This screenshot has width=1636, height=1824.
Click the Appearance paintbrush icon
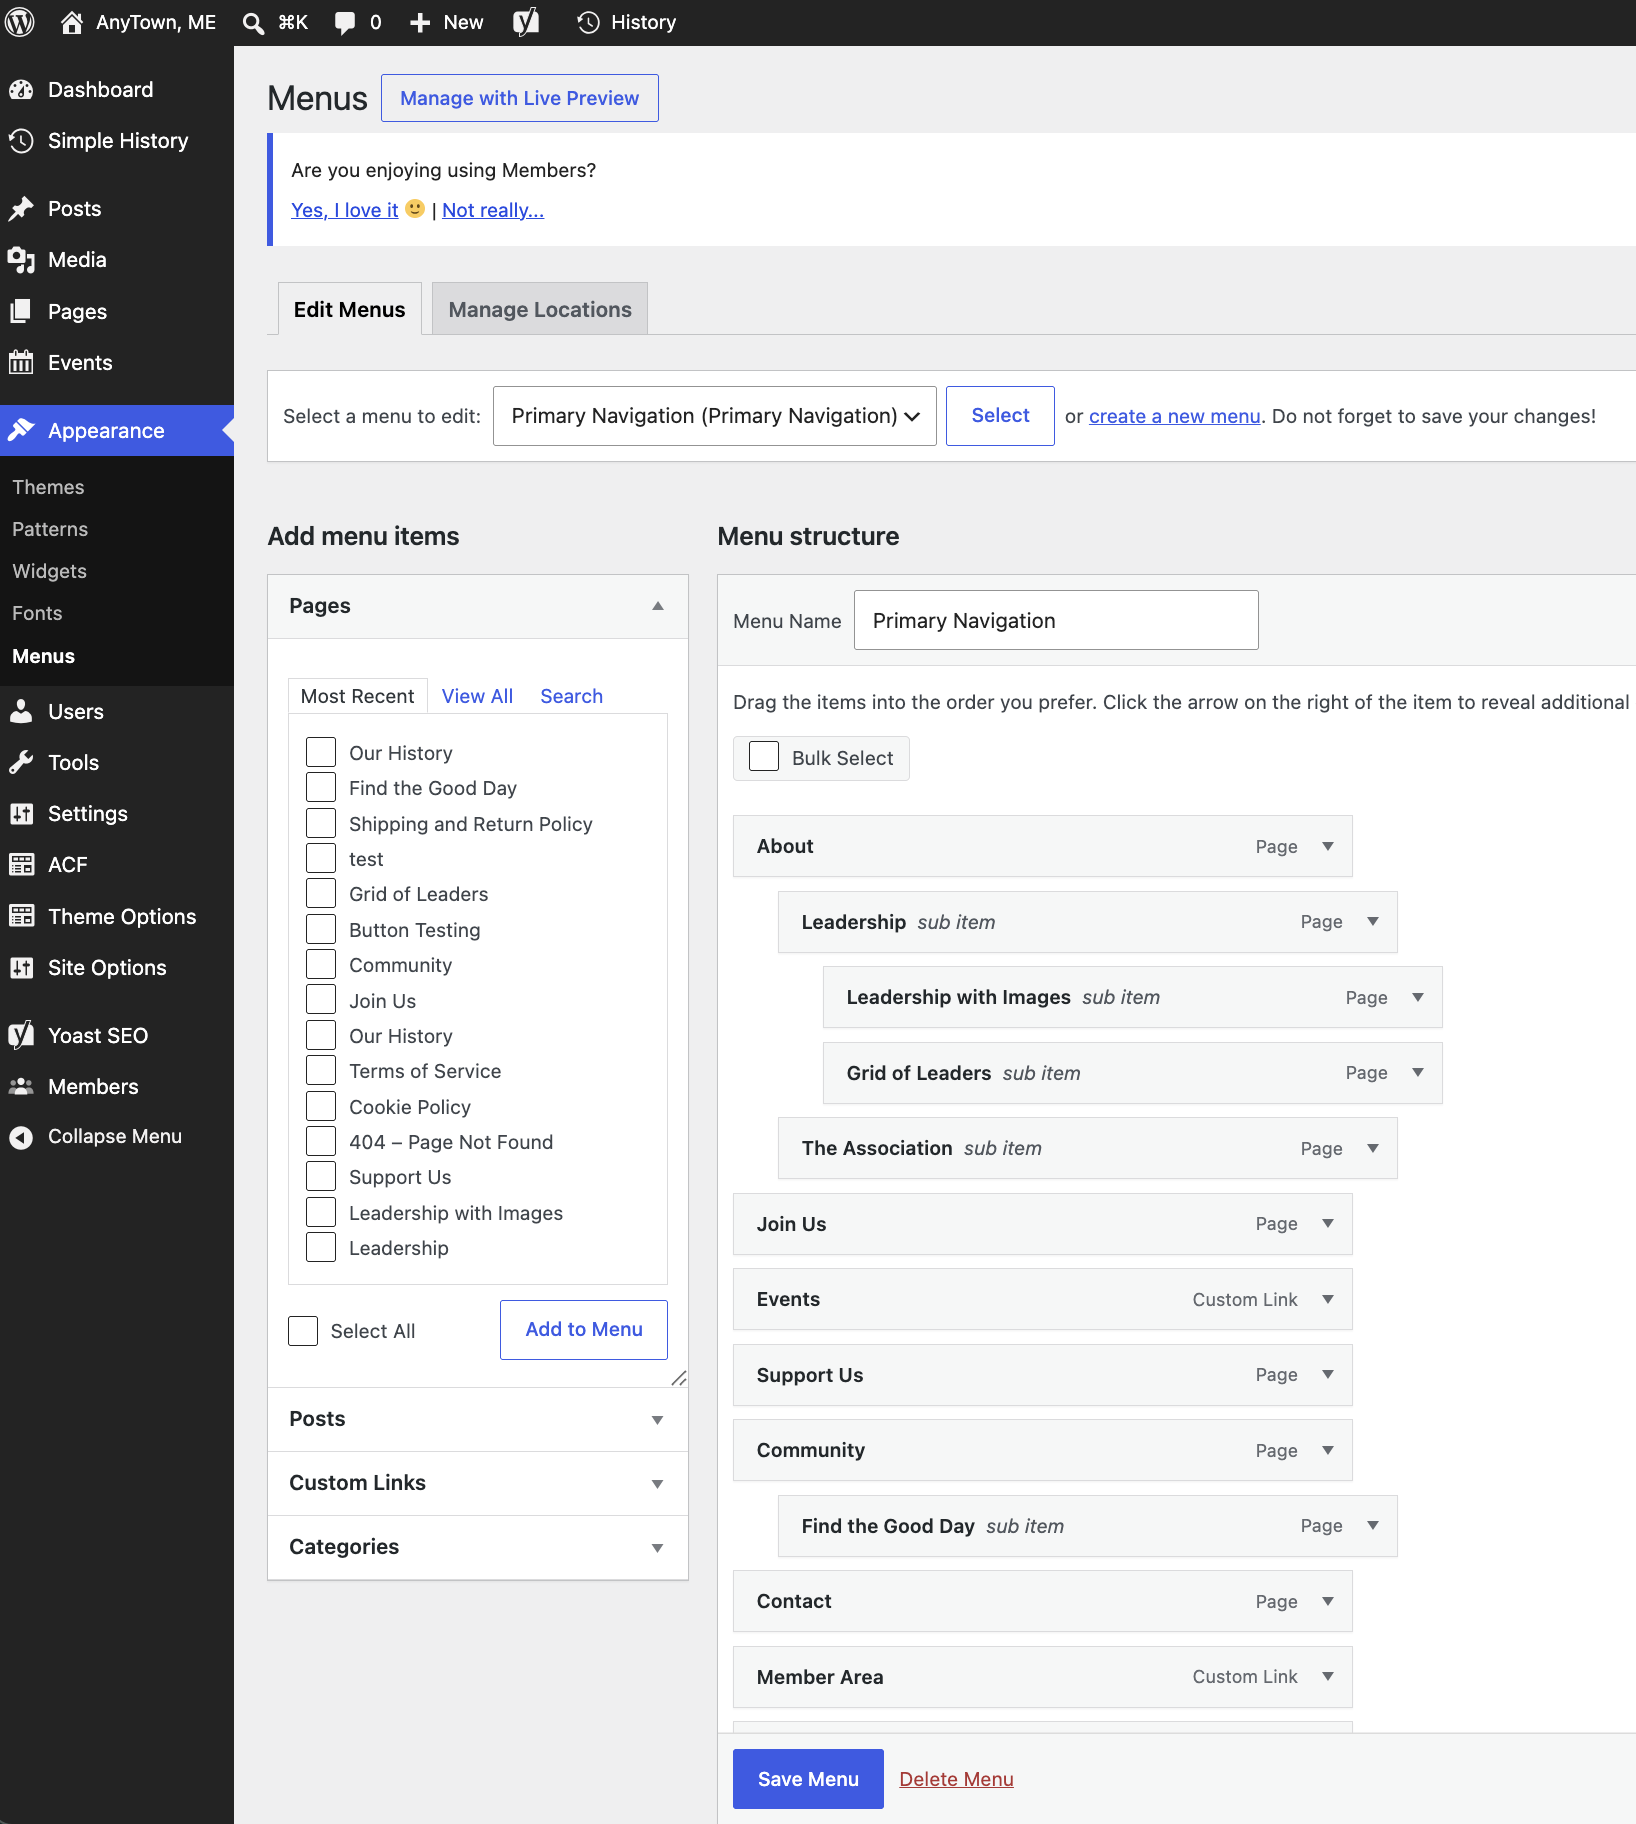click(x=21, y=431)
